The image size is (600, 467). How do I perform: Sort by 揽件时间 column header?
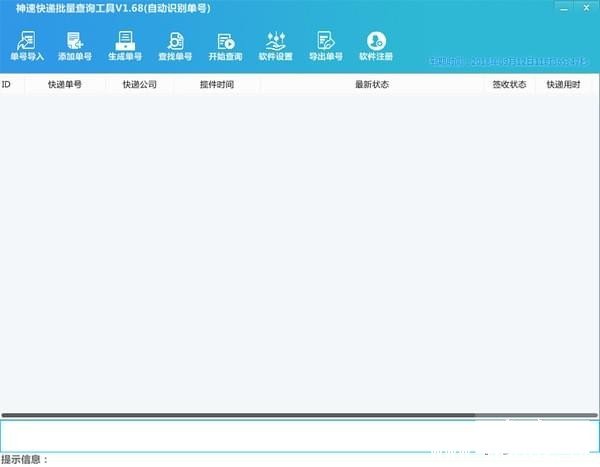[216, 85]
